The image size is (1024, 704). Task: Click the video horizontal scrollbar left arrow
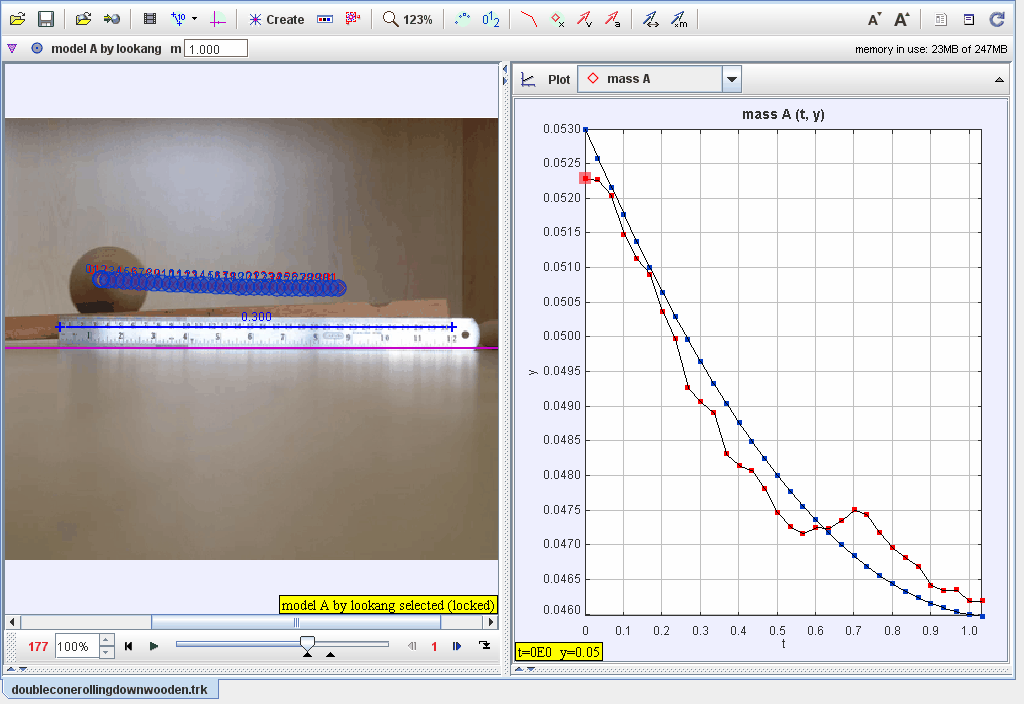pyautogui.click(x=12, y=622)
